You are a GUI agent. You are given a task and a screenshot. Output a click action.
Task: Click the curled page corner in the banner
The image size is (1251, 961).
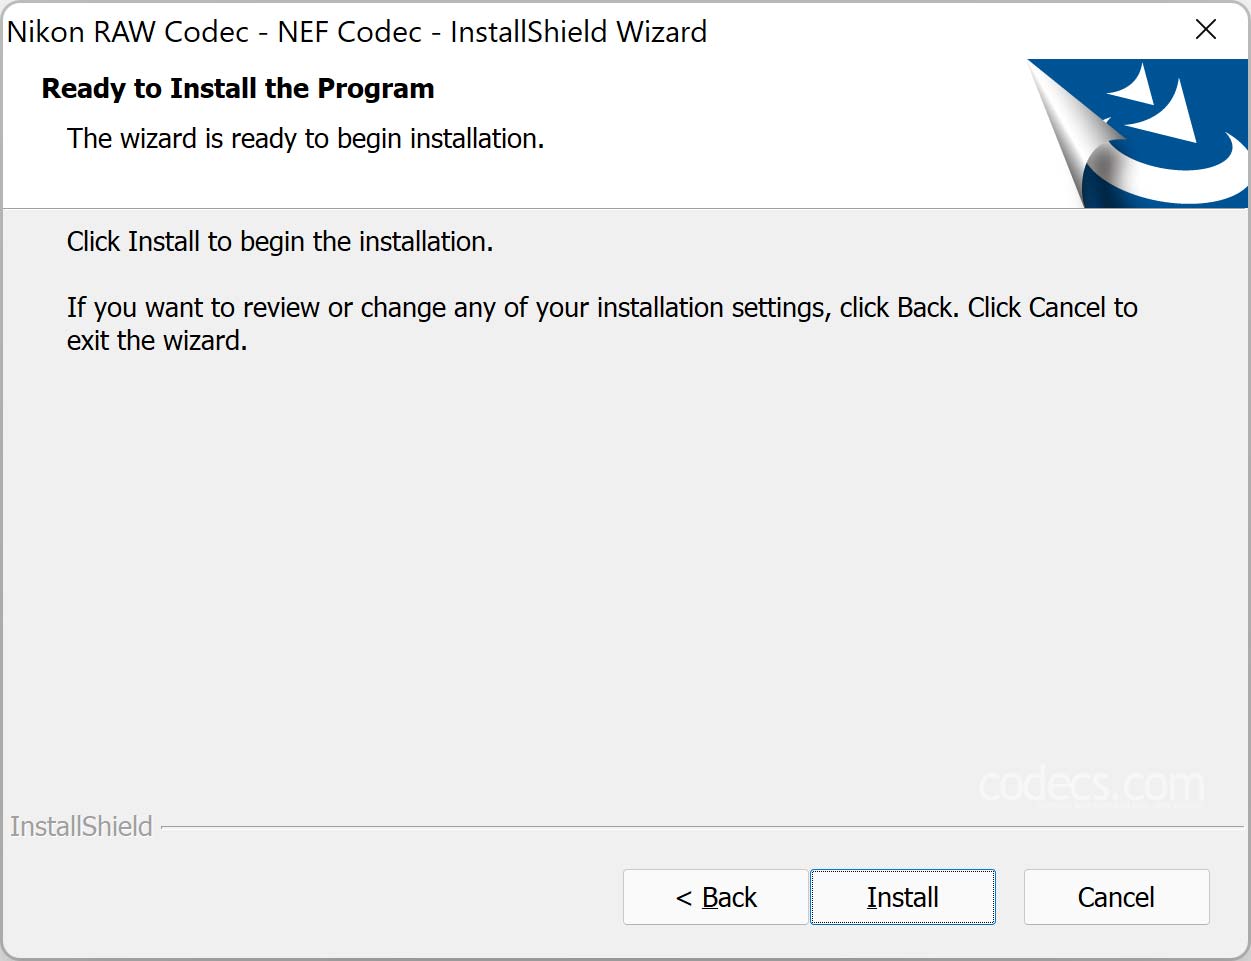1070,130
